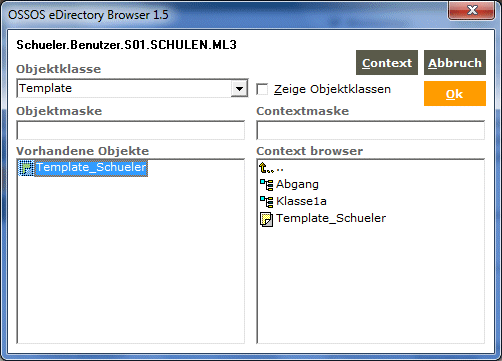Focus the Contextmaske input field

tap(370, 130)
